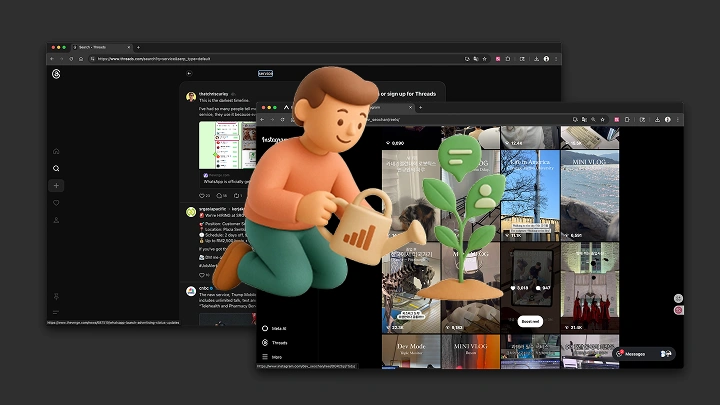This screenshot has height=405, width=720.
Task: Click the pink floating icon at Instagram right edge
Action: (x=678, y=310)
